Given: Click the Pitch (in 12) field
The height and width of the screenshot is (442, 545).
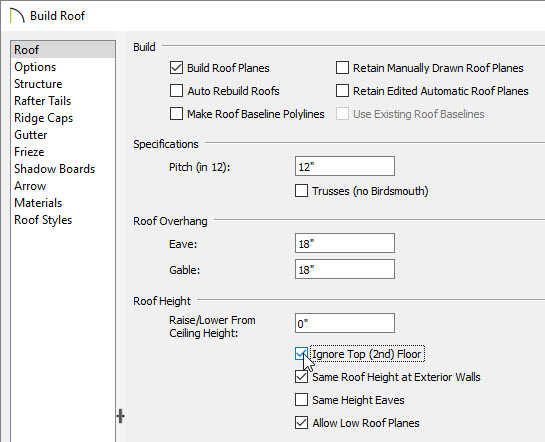Looking at the screenshot, I should (x=345, y=166).
